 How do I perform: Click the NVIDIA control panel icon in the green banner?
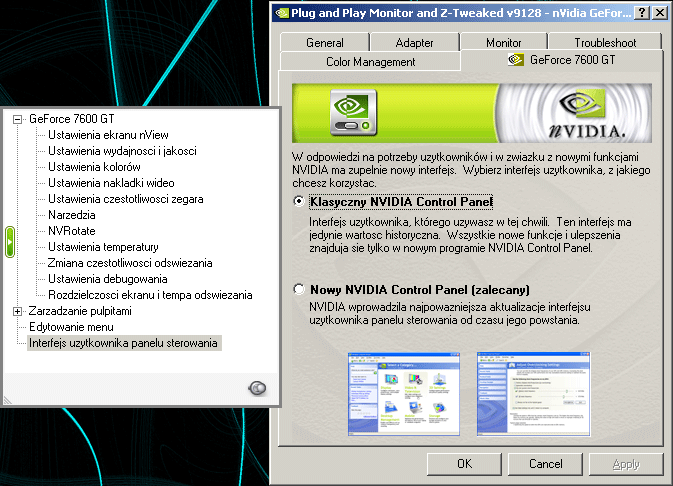353,113
